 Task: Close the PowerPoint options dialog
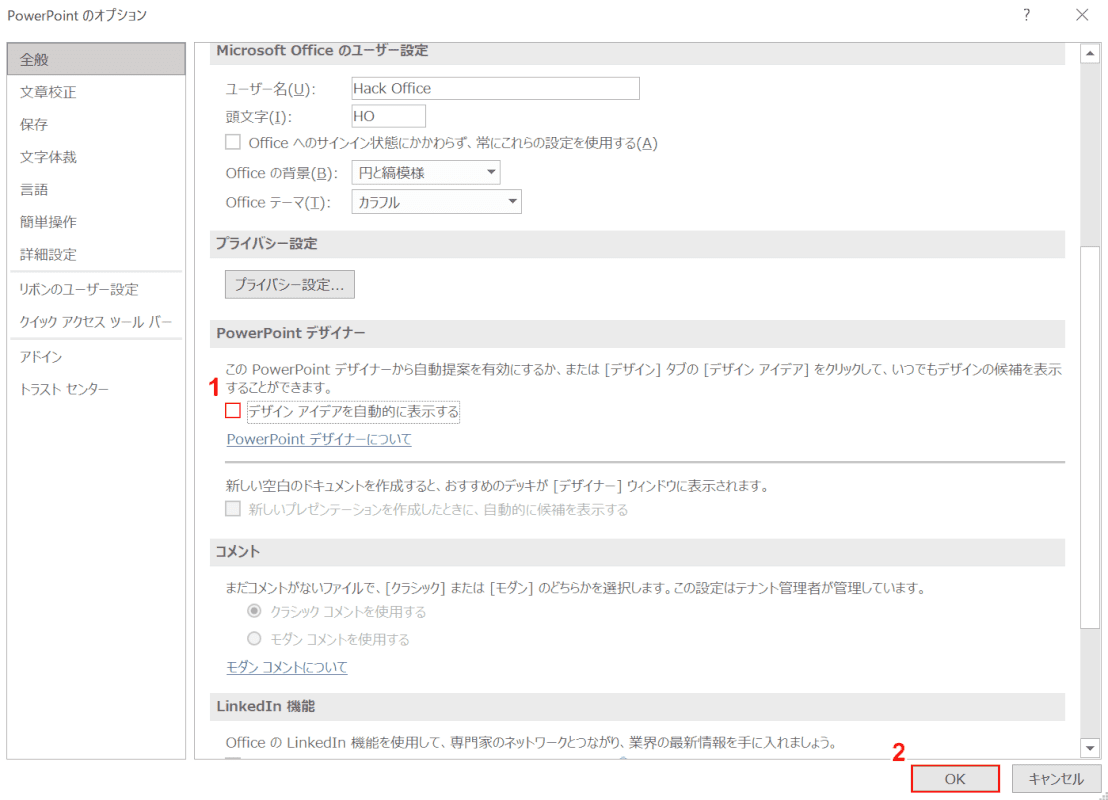click(x=1082, y=15)
